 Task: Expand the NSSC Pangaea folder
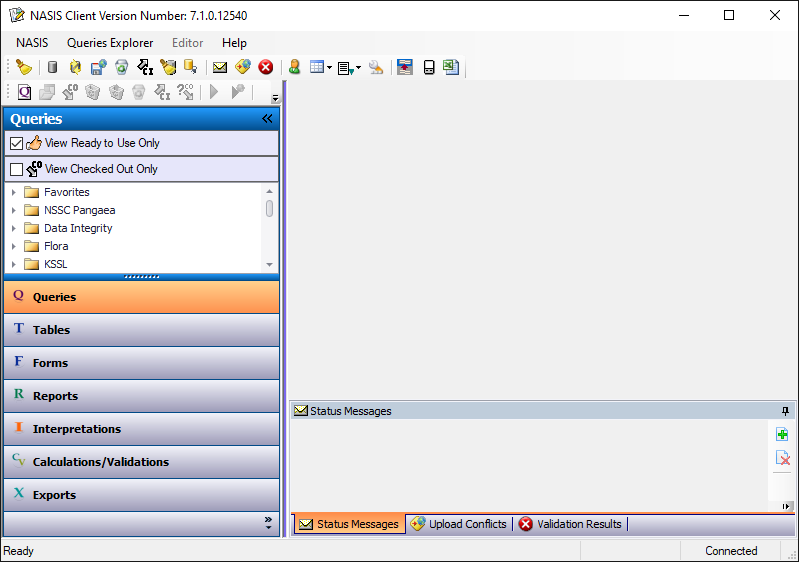(14, 210)
